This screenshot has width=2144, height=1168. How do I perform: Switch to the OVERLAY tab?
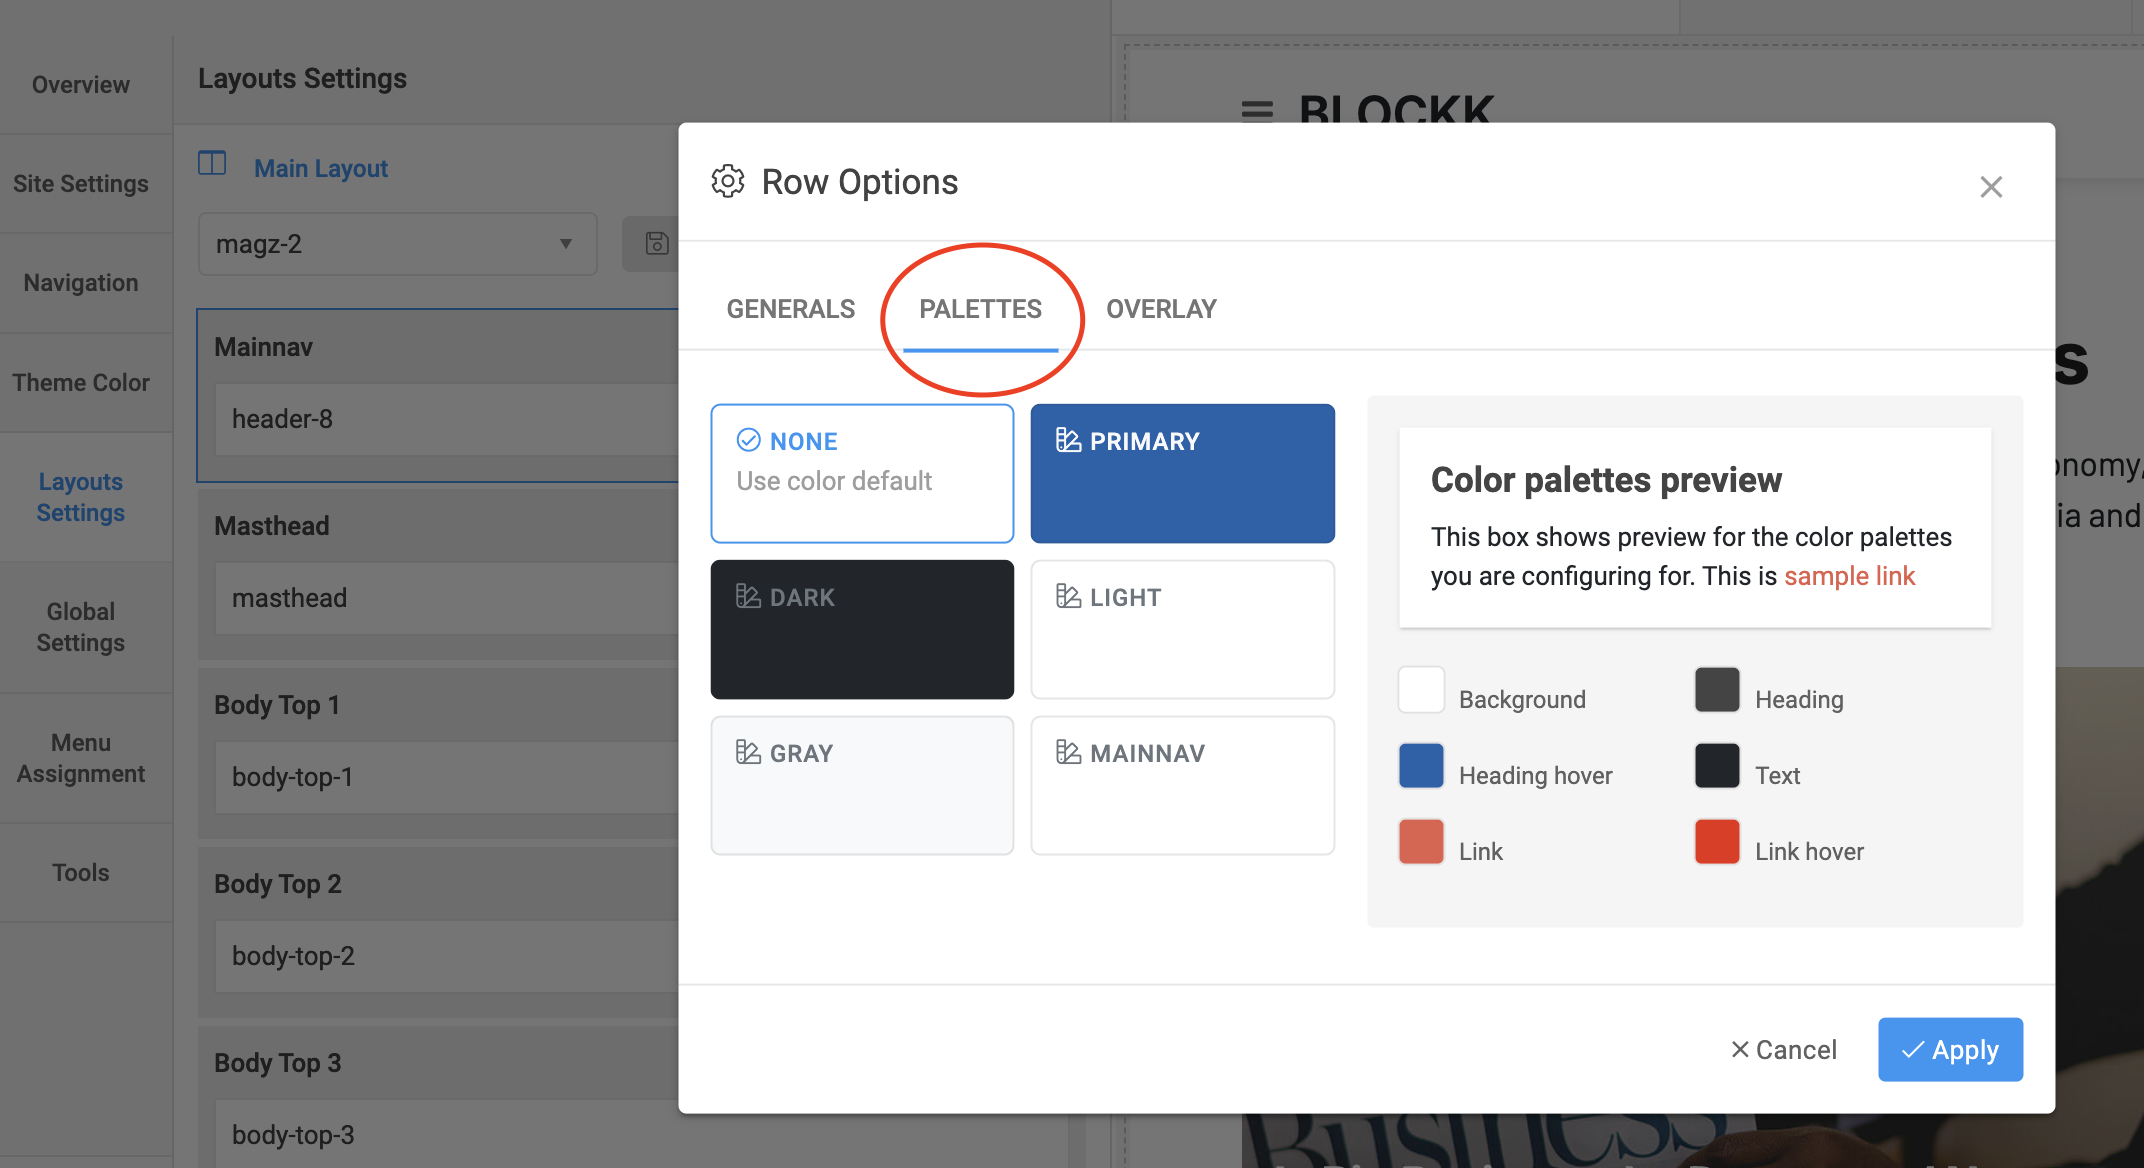(x=1161, y=309)
